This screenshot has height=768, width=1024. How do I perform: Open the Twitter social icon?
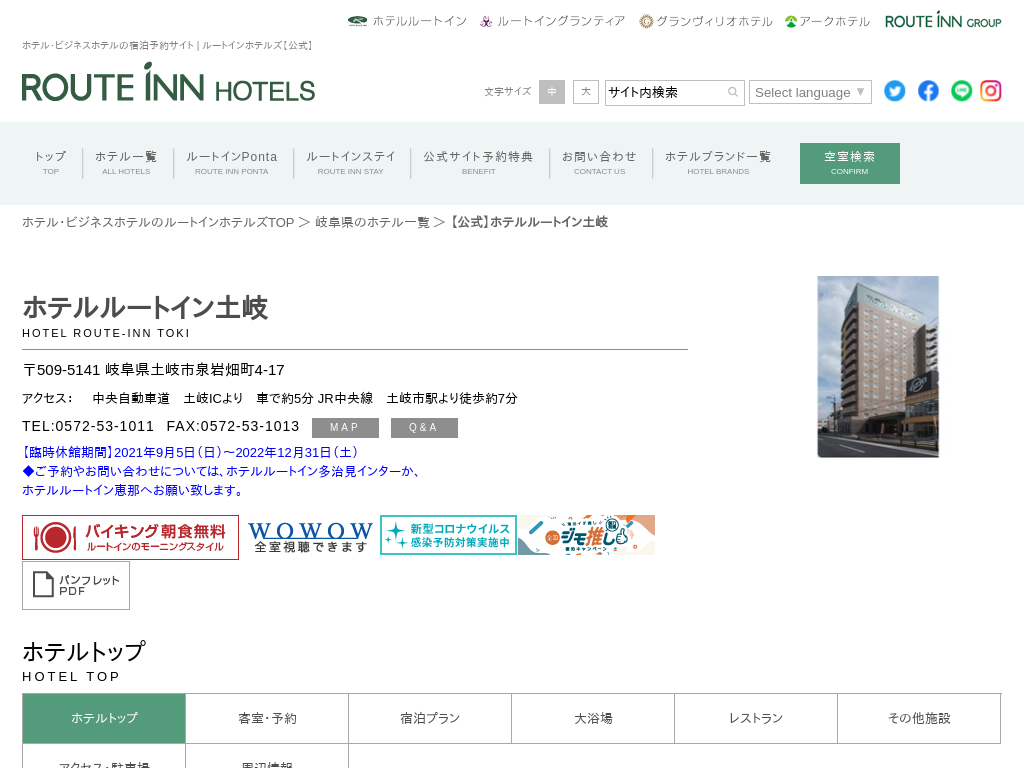[894, 91]
